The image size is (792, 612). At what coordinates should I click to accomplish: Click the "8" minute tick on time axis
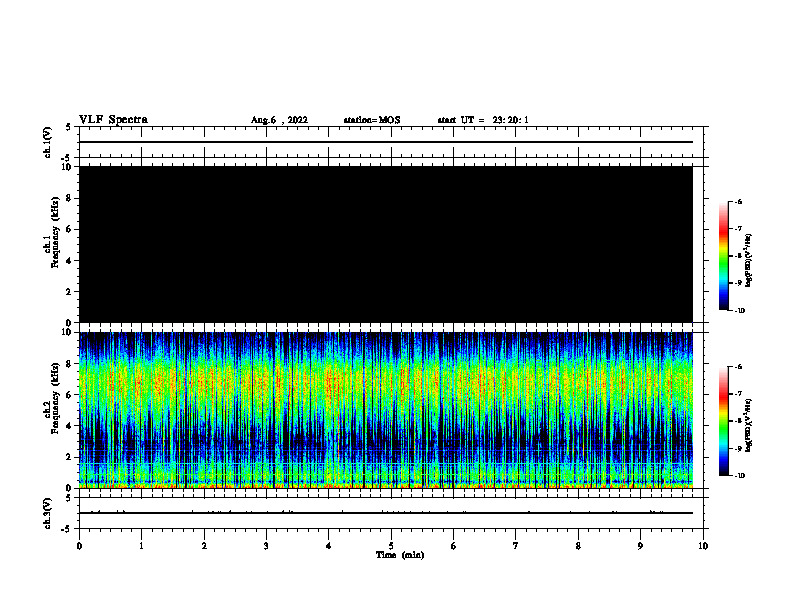(578, 546)
